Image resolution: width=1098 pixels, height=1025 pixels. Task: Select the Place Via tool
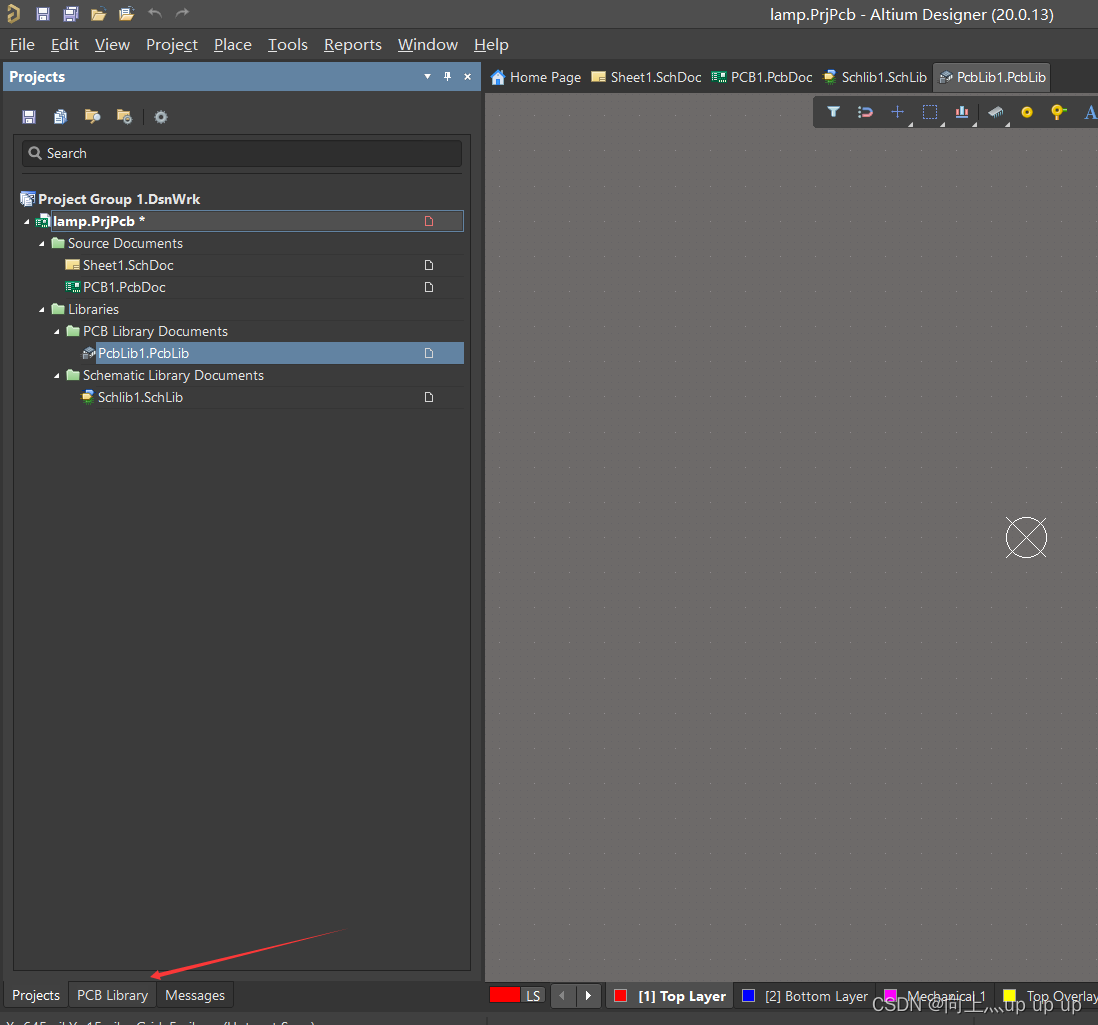(1058, 112)
